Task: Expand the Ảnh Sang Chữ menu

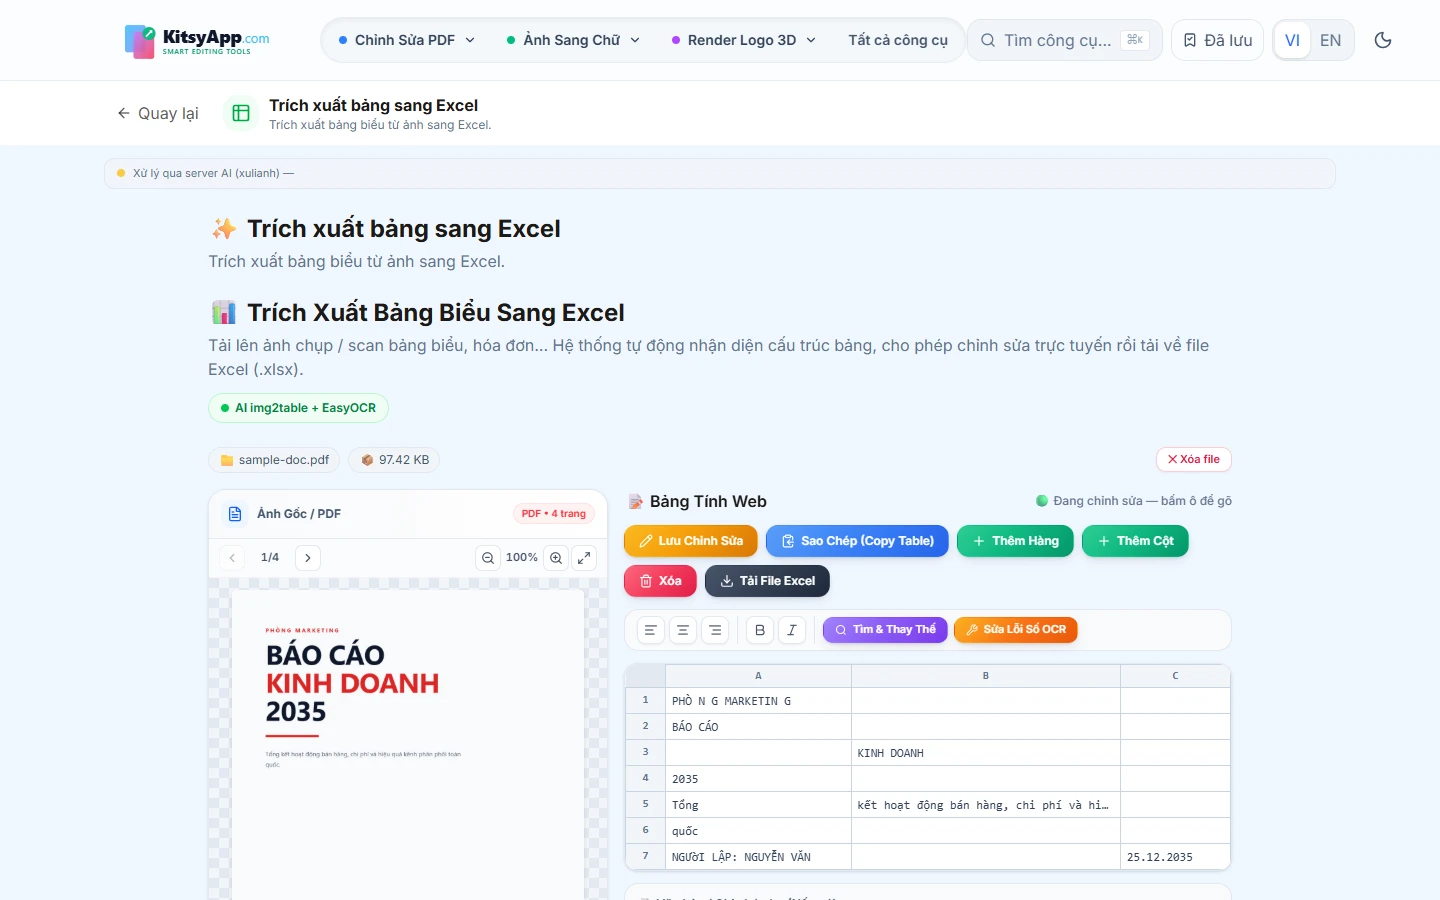Action: point(573,40)
